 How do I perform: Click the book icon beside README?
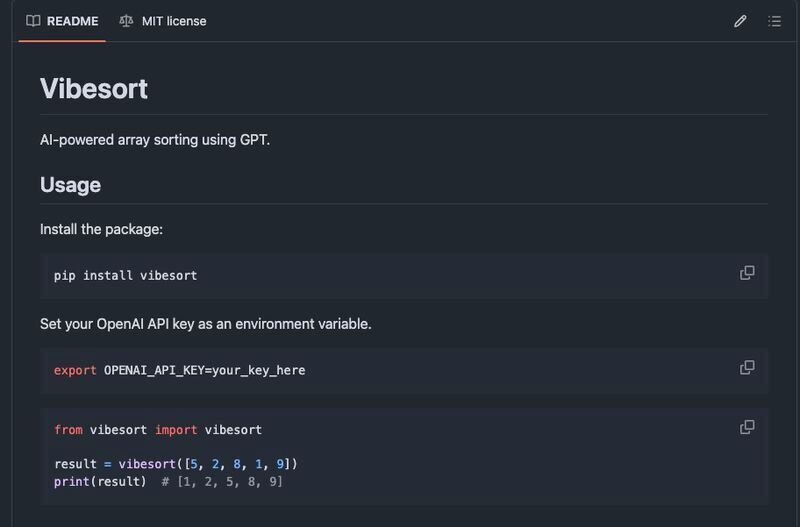(33, 21)
